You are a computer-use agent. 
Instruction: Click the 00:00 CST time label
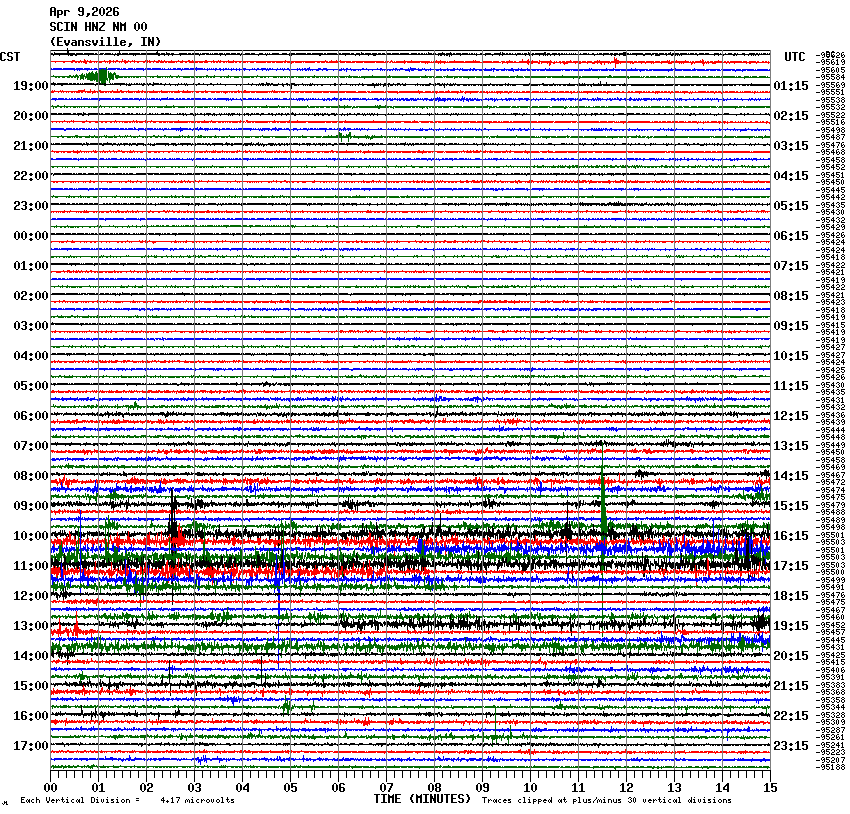30,236
